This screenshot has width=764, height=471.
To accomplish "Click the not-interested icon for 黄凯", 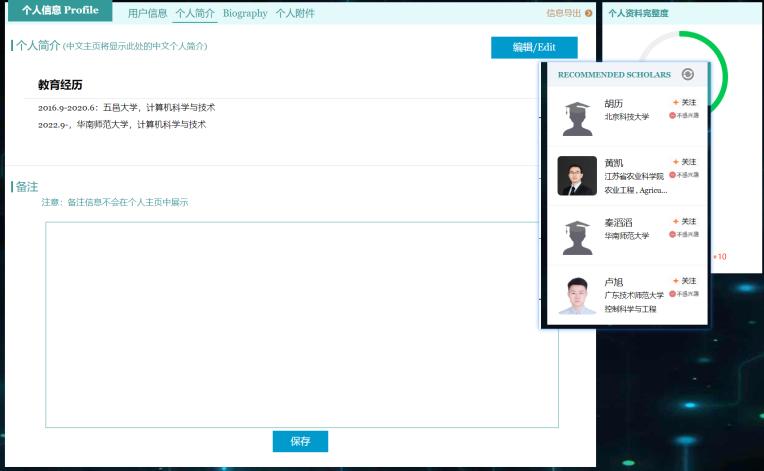I will tap(672, 175).
